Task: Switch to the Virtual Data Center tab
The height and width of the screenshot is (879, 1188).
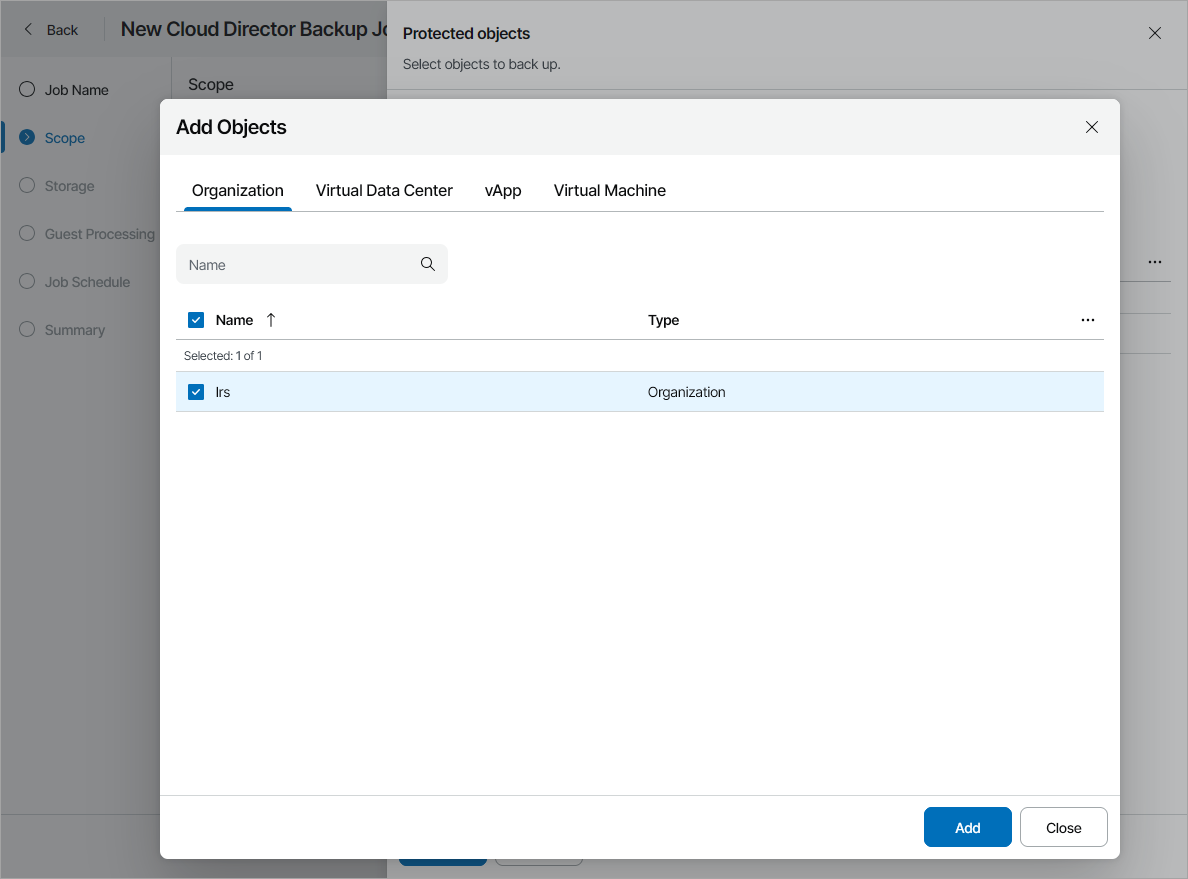Action: 384,190
